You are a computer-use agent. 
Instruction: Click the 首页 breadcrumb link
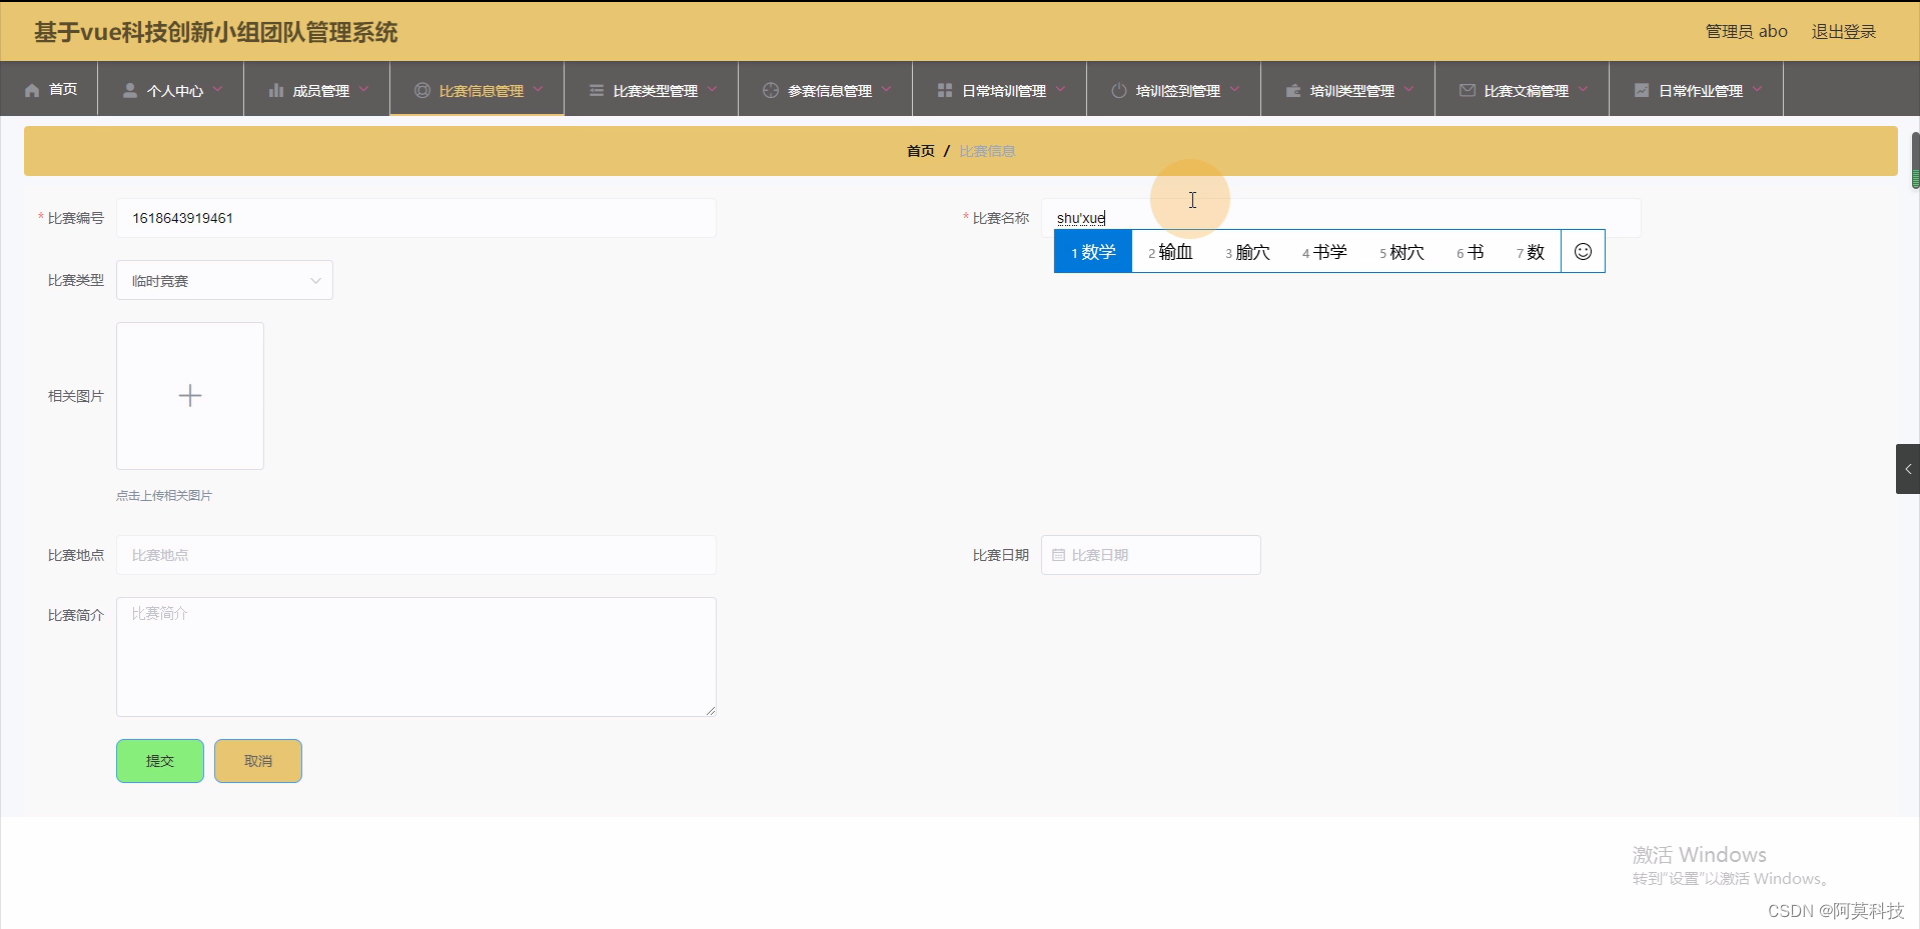[x=919, y=150]
